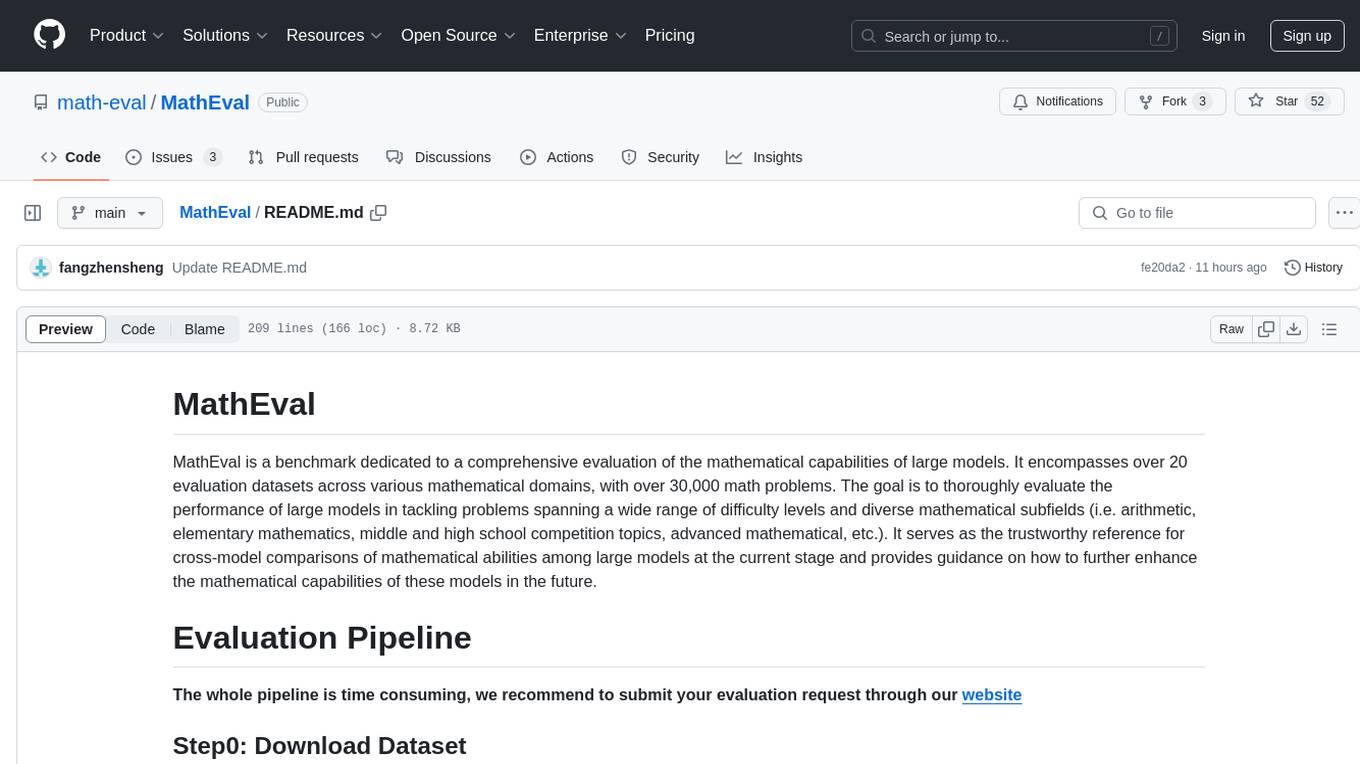This screenshot has height=764, width=1360.
Task: Open the fangzhensheng author profile
Action: pos(111,267)
